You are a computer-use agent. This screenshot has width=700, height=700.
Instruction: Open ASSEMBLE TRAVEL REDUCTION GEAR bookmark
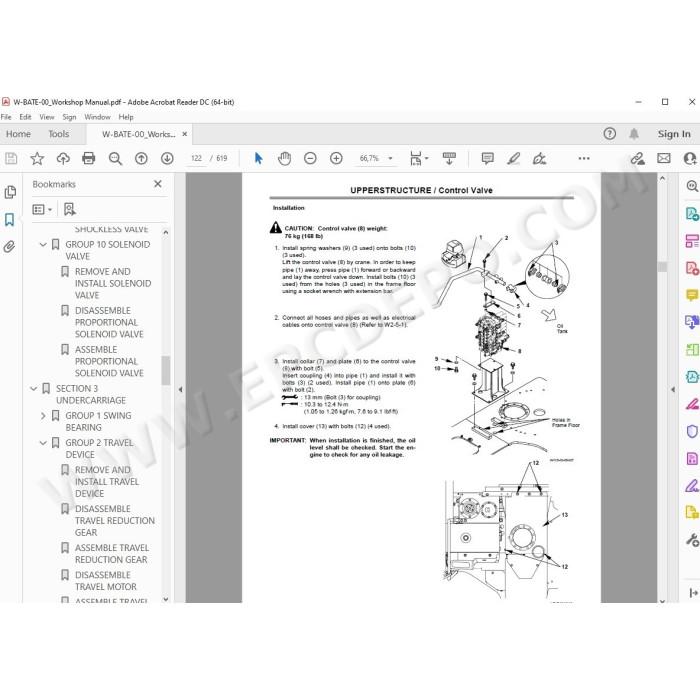coord(112,554)
